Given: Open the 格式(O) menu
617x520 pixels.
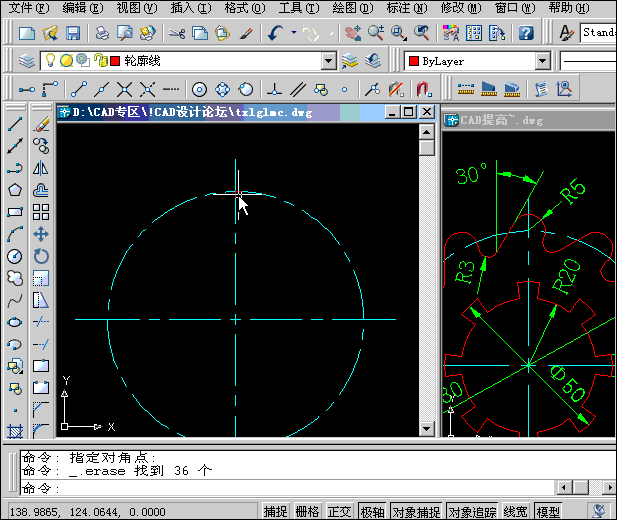Looking at the screenshot, I should coord(245,8).
